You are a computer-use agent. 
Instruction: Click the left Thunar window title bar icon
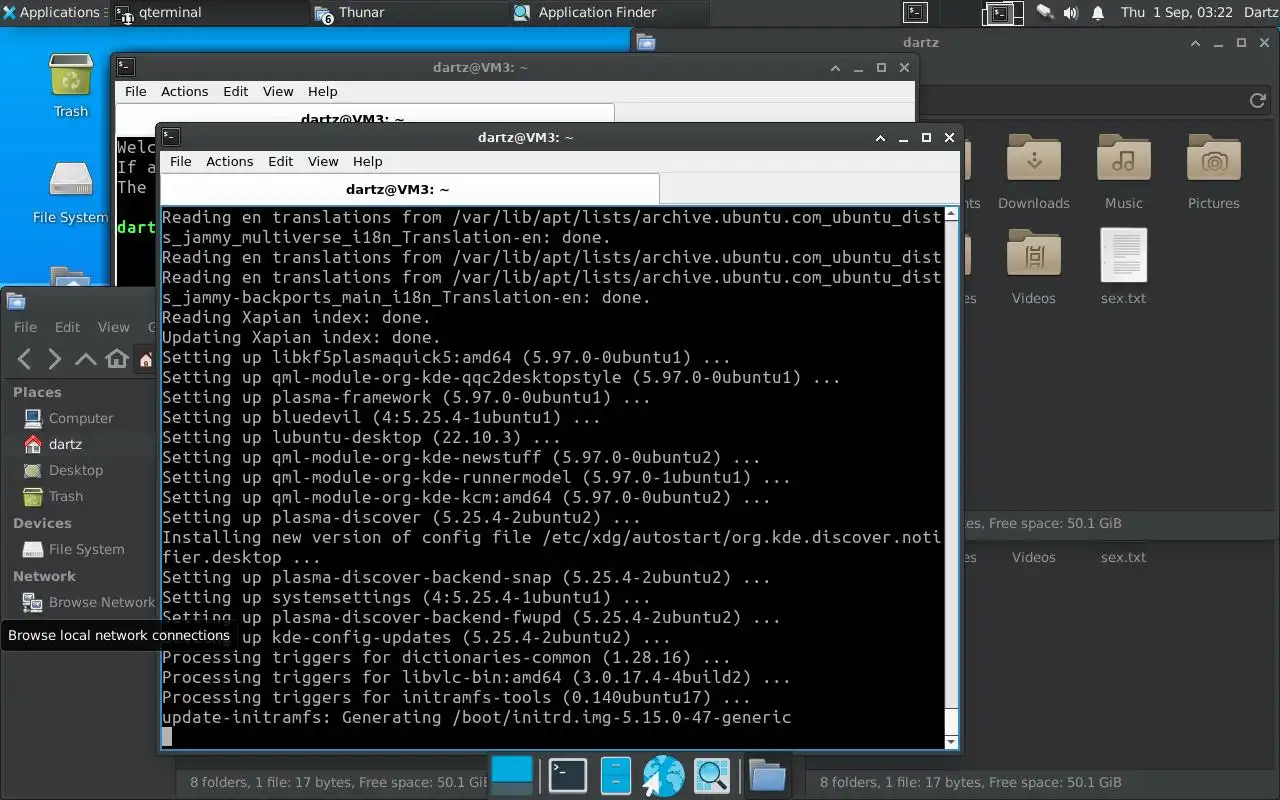(x=15, y=302)
